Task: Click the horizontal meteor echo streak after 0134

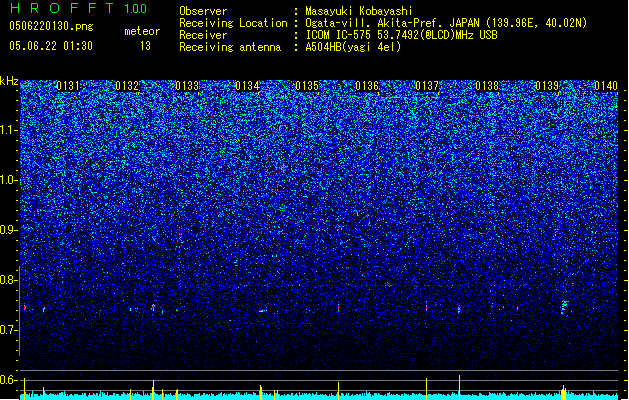Action: pyautogui.click(x=262, y=311)
